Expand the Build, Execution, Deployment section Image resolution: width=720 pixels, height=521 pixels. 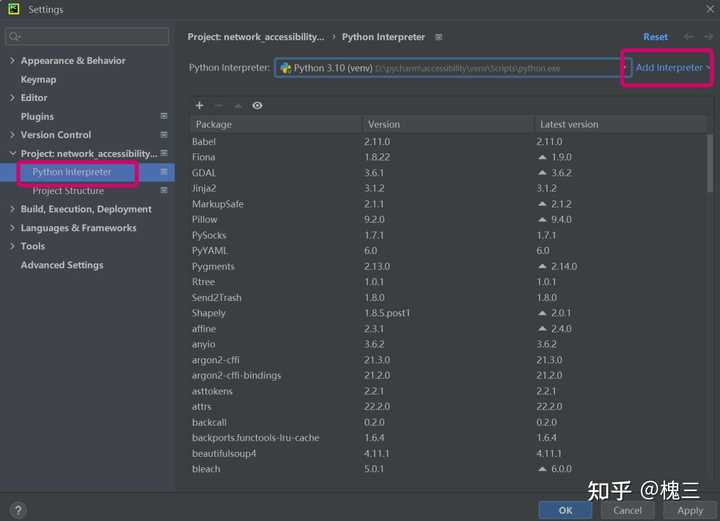tap(12, 209)
